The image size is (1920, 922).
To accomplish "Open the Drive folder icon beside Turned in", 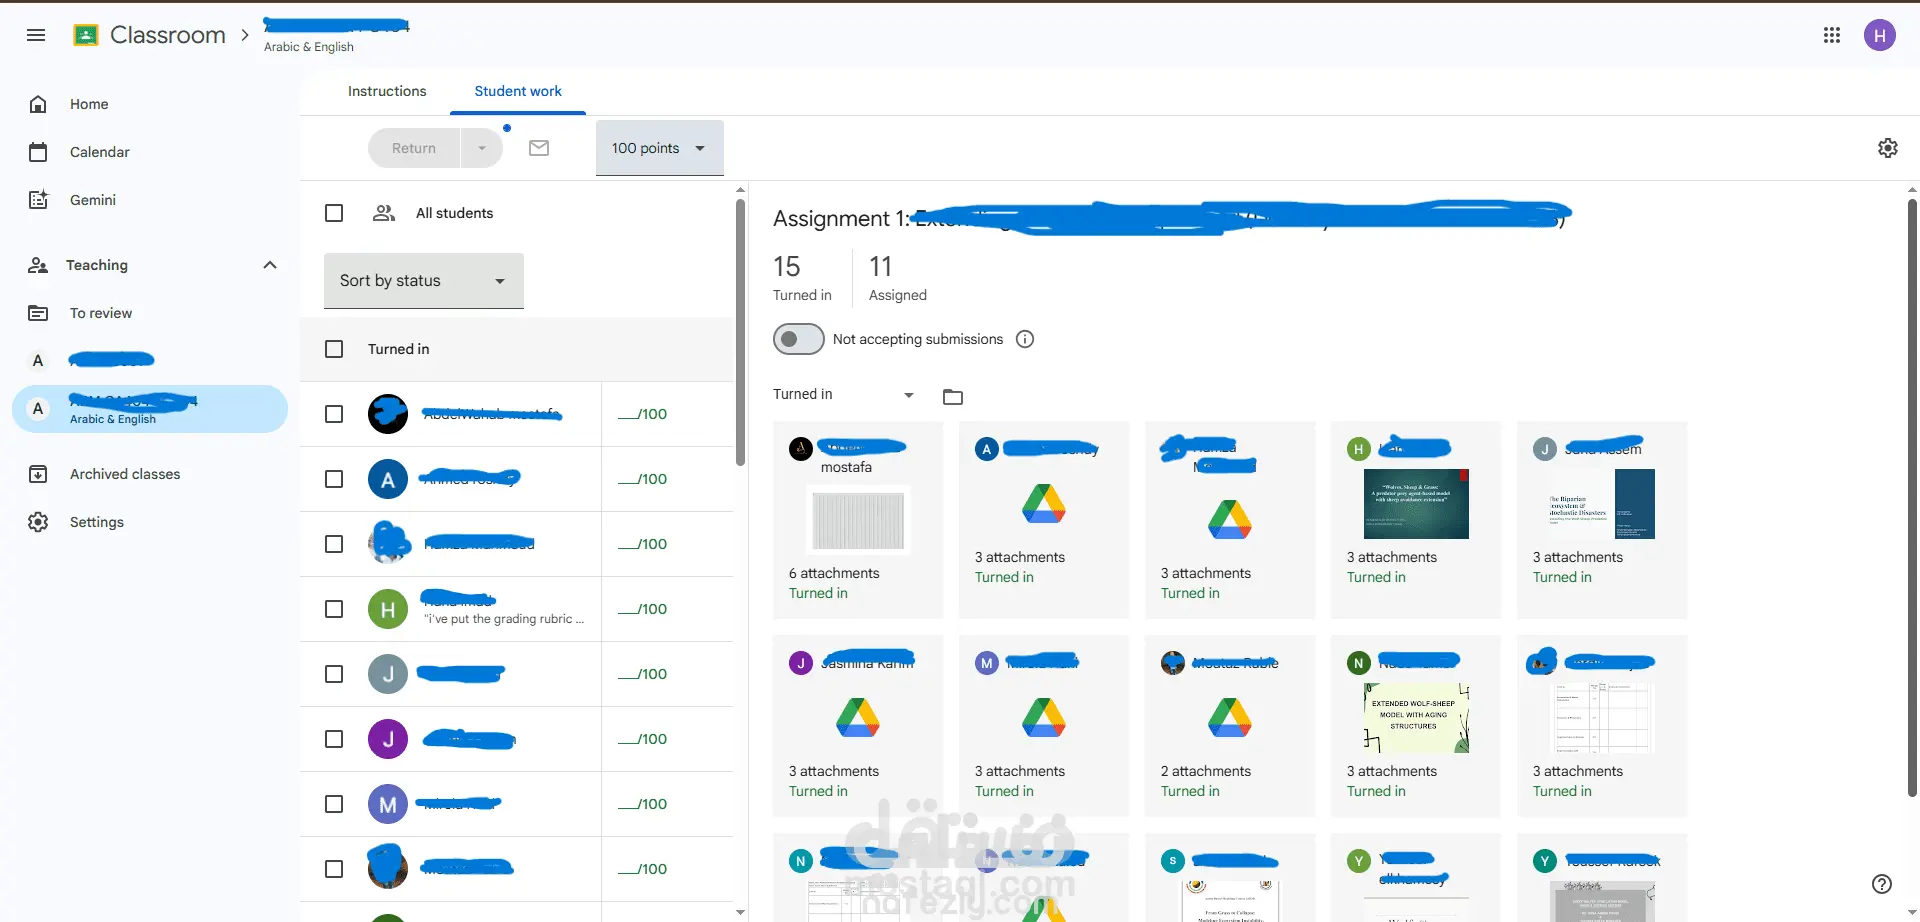I will point(953,397).
